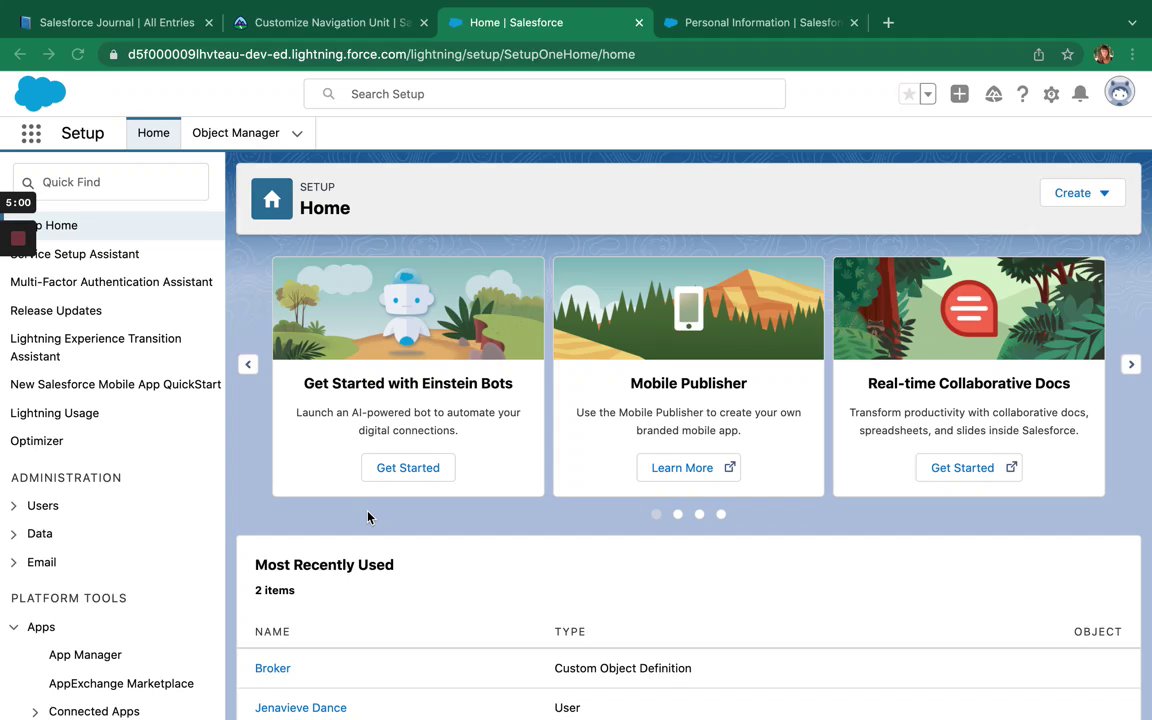Close the Personal Information tab
The width and height of the screenshot is (1152, 720).
pos(854,23)
